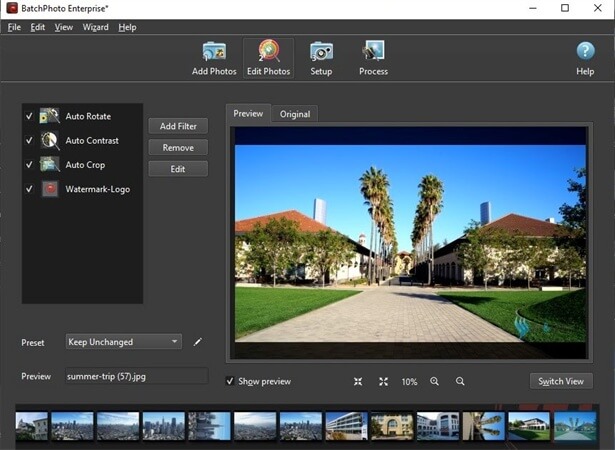Open the Process step
Image resolution: width=615 pixels, height=450 pixels.
[x=373, y=58]
